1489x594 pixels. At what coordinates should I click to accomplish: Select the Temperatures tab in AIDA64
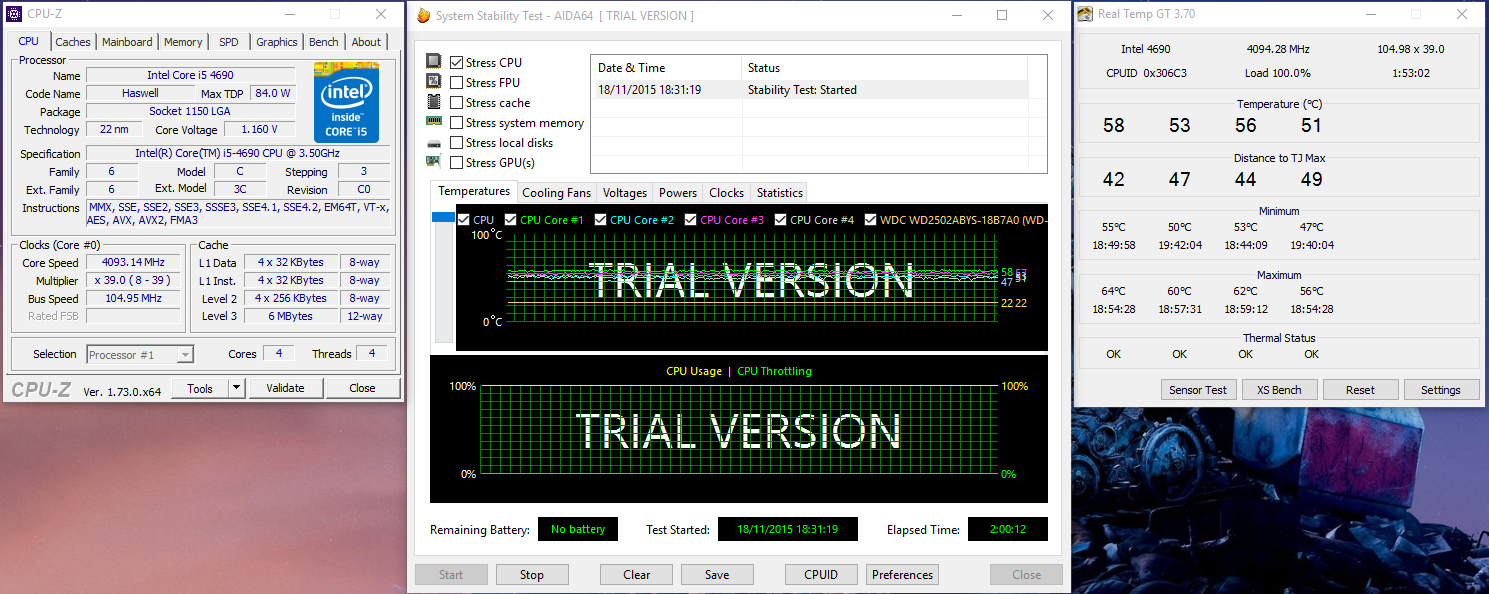click(474, 191)
